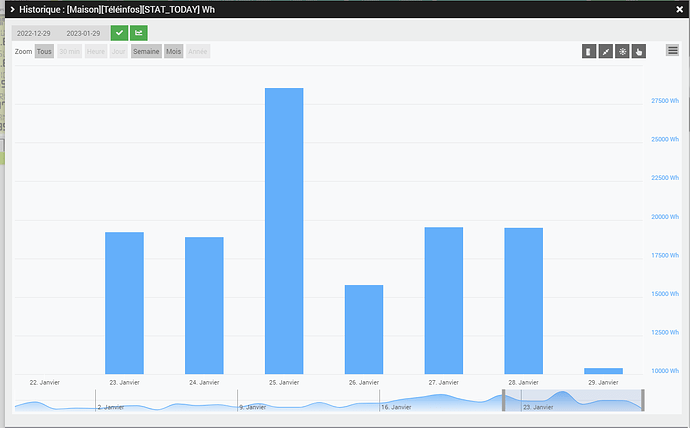Close the Historique dialog
This screenshot has height=428, width=690.
point(679,9)
